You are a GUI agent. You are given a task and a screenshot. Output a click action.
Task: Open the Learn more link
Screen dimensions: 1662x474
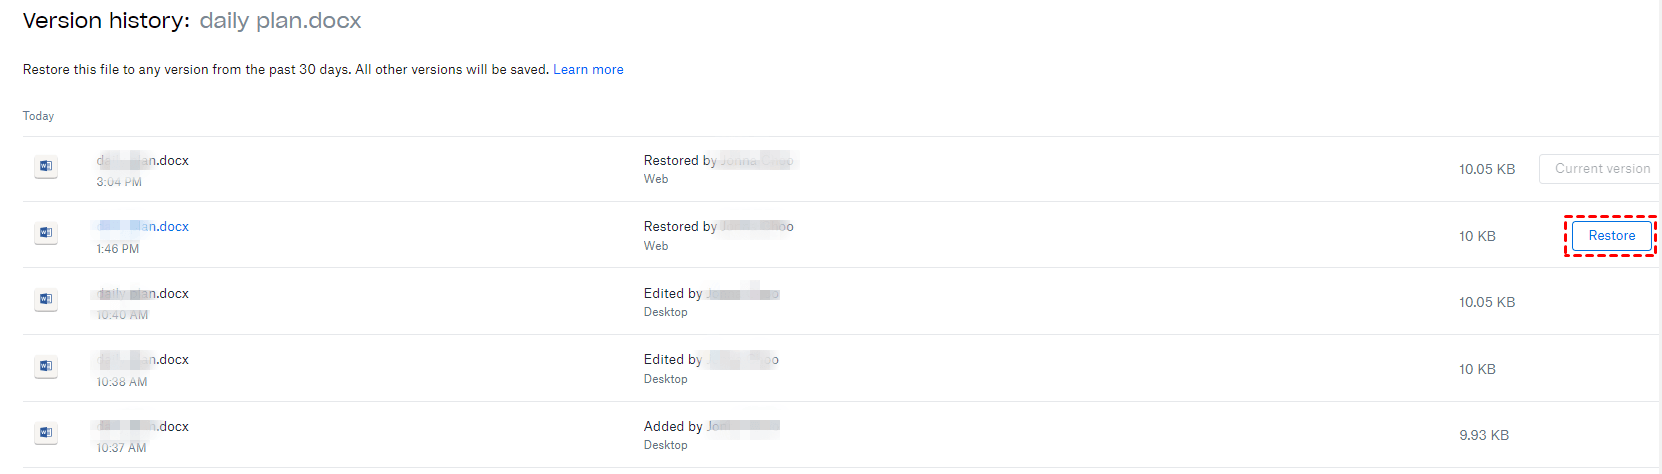tap(588, 70)
